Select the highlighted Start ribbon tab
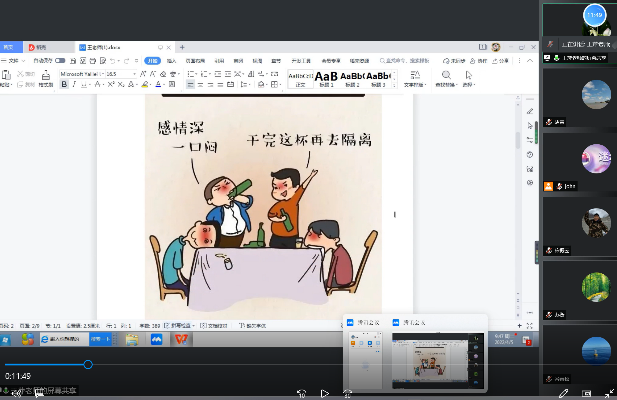Screen dimensions: 617x400 tap(152, 61)
